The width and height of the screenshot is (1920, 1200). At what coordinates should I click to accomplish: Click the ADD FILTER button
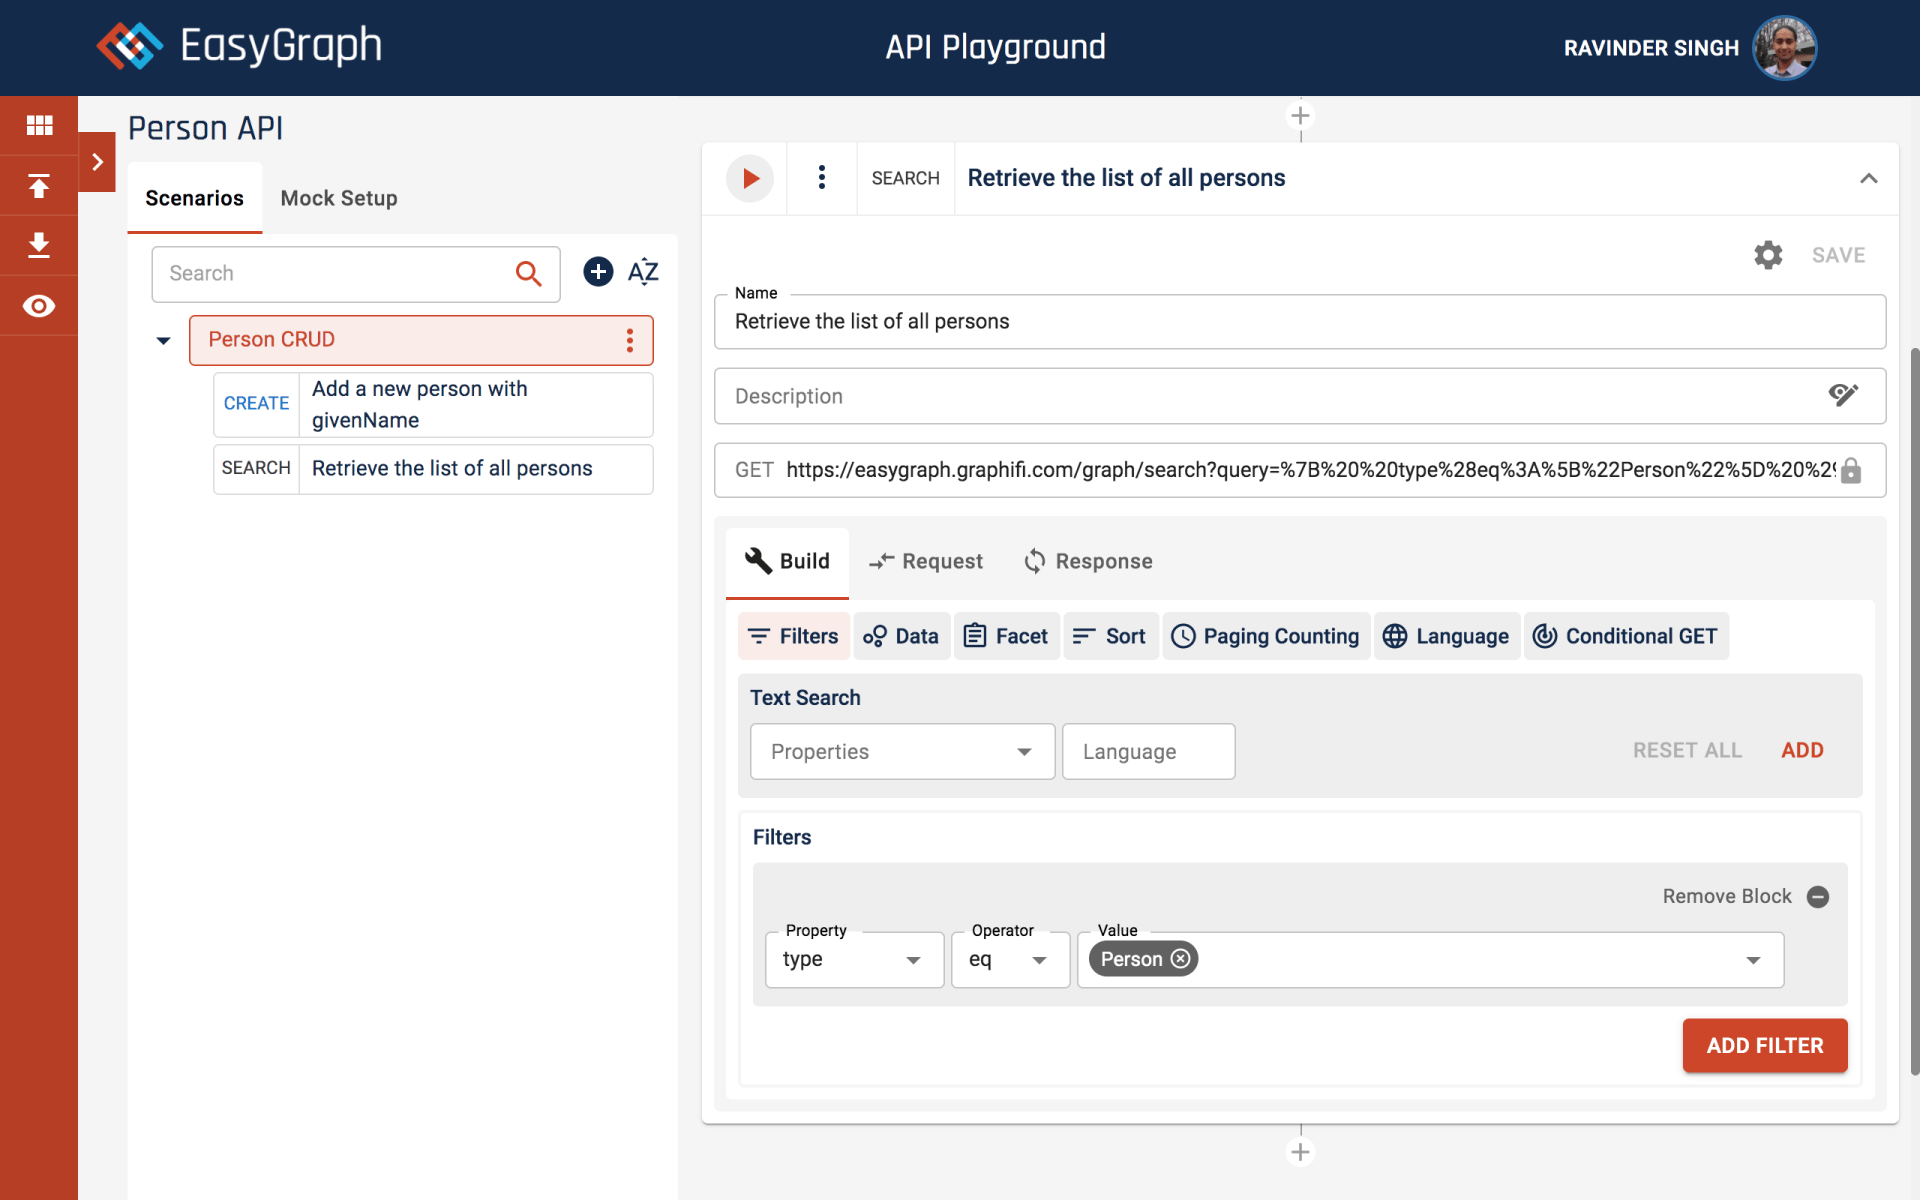point(1764,1046)
